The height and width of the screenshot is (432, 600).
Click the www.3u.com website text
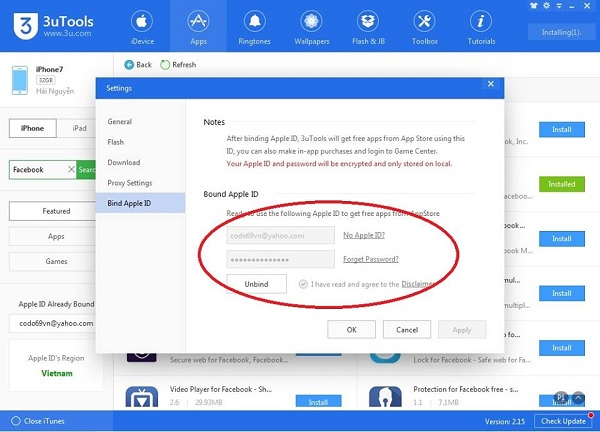tap(67, 33)
